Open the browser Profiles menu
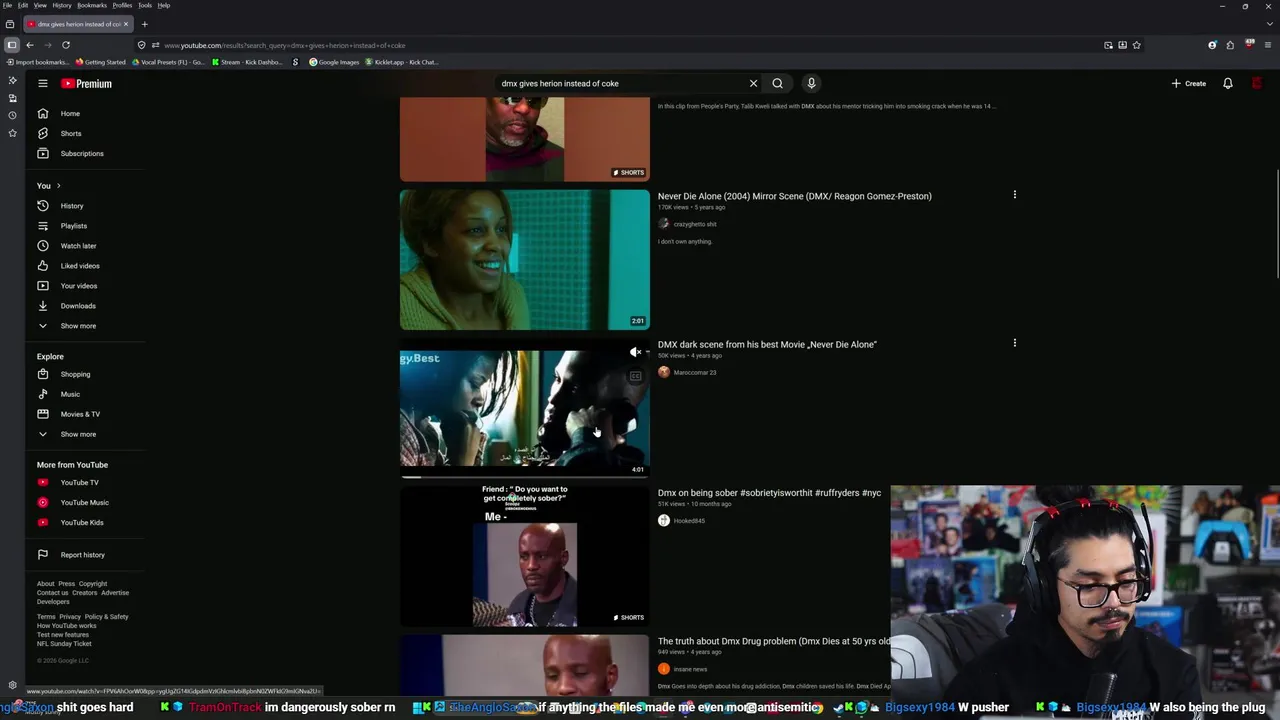This screenshot has height=720, width=1280. tap(122, 5)
